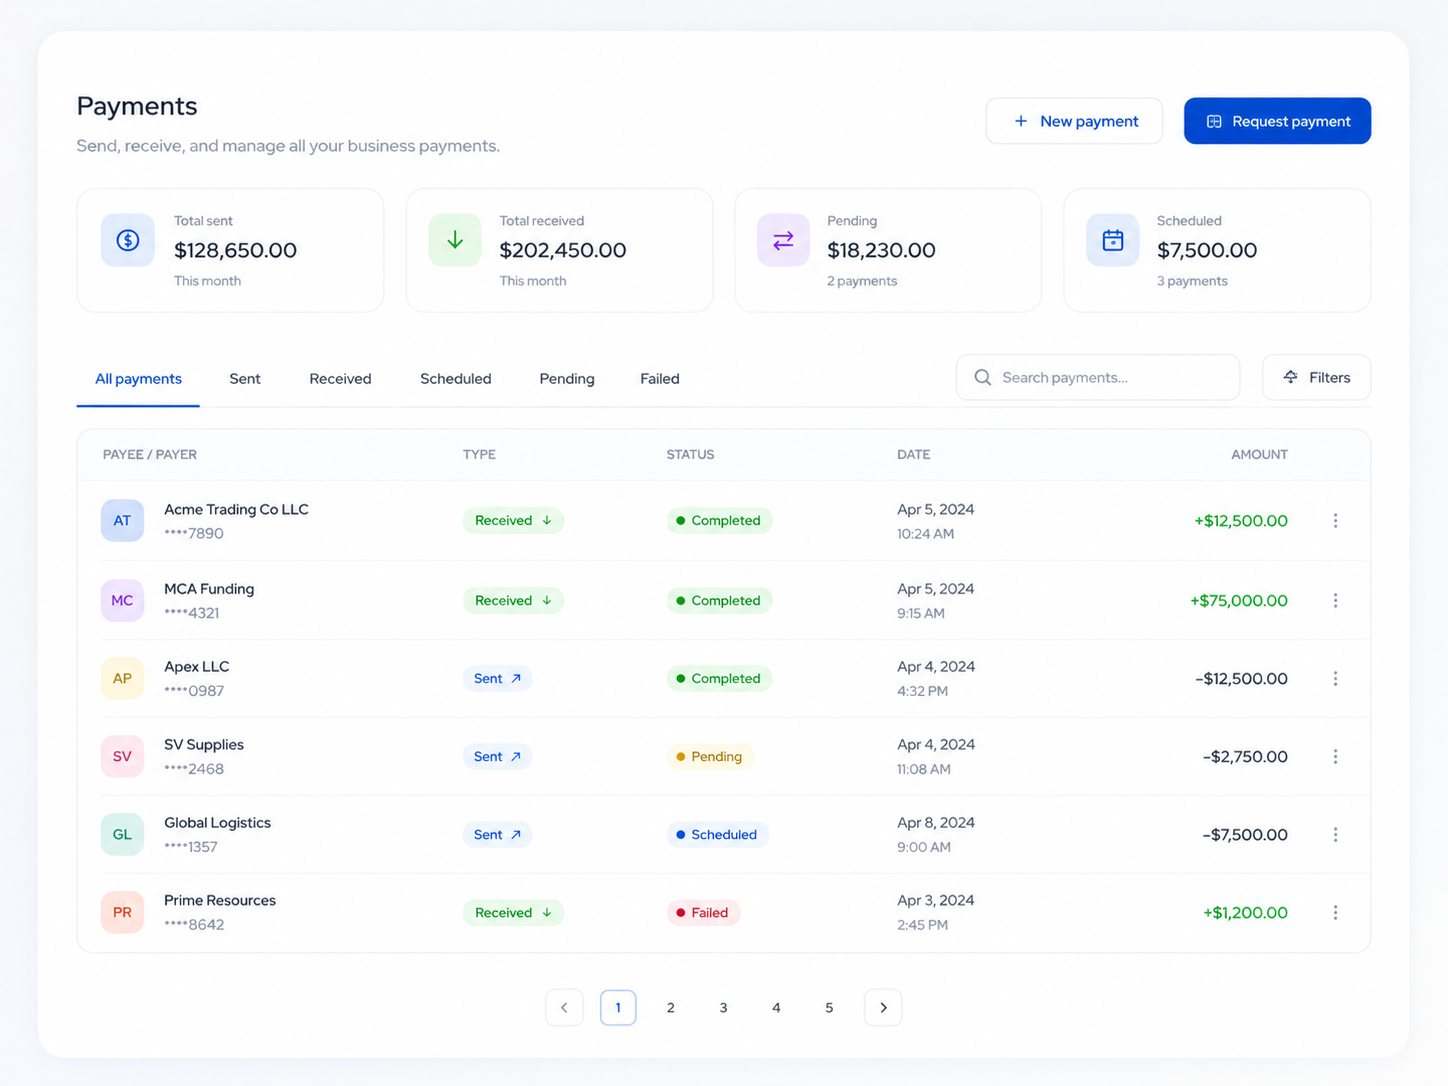Jump to page 3 in pagination

pyautogui.click(x=723, y=1007)
